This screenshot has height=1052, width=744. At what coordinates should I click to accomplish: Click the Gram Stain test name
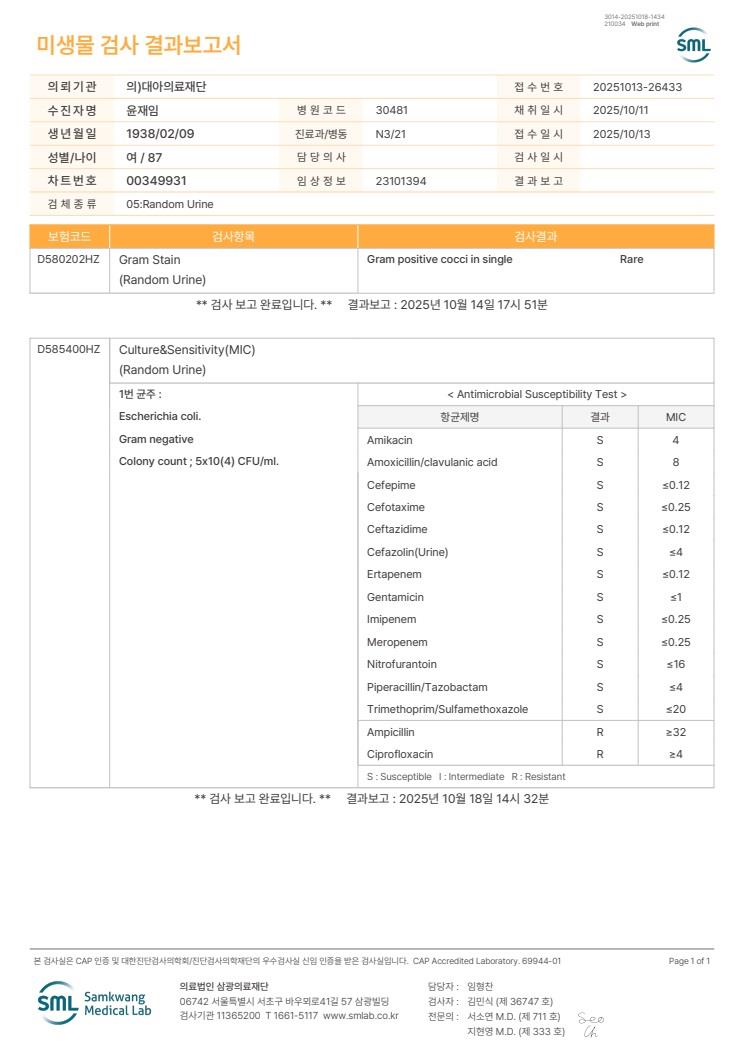pos(150,260)
